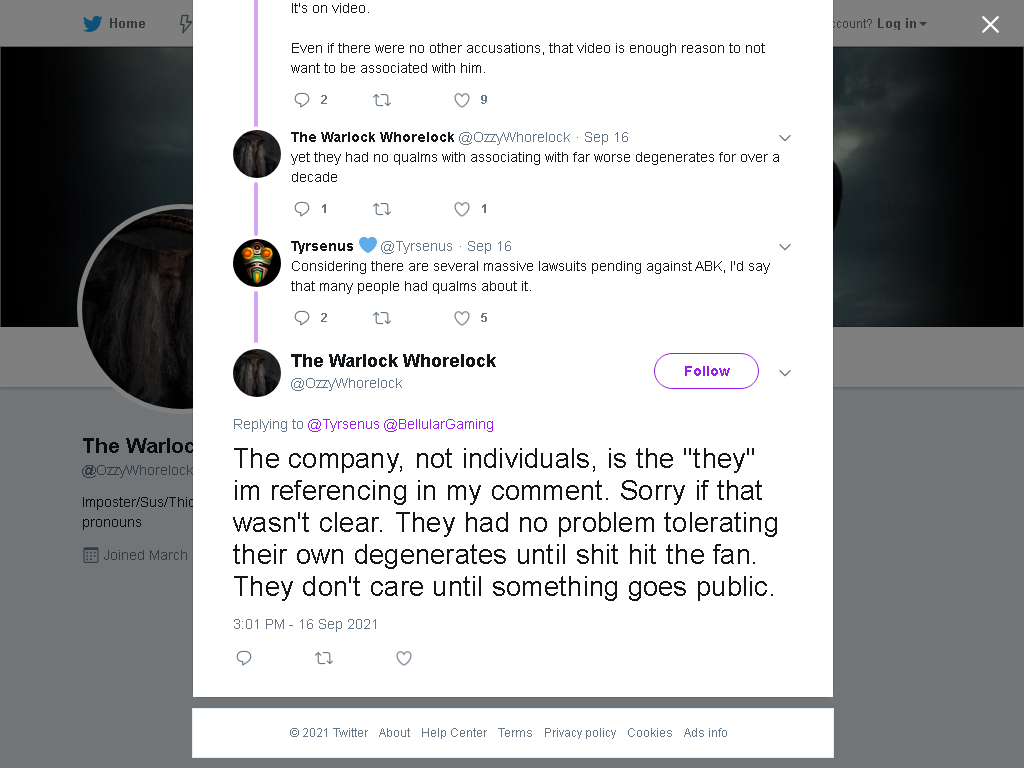The height and width of the screenshot is (768, 1024).
Task: Click Tyrsenus's profile avatar thumbnail
Action: click(x=257, y=263)
